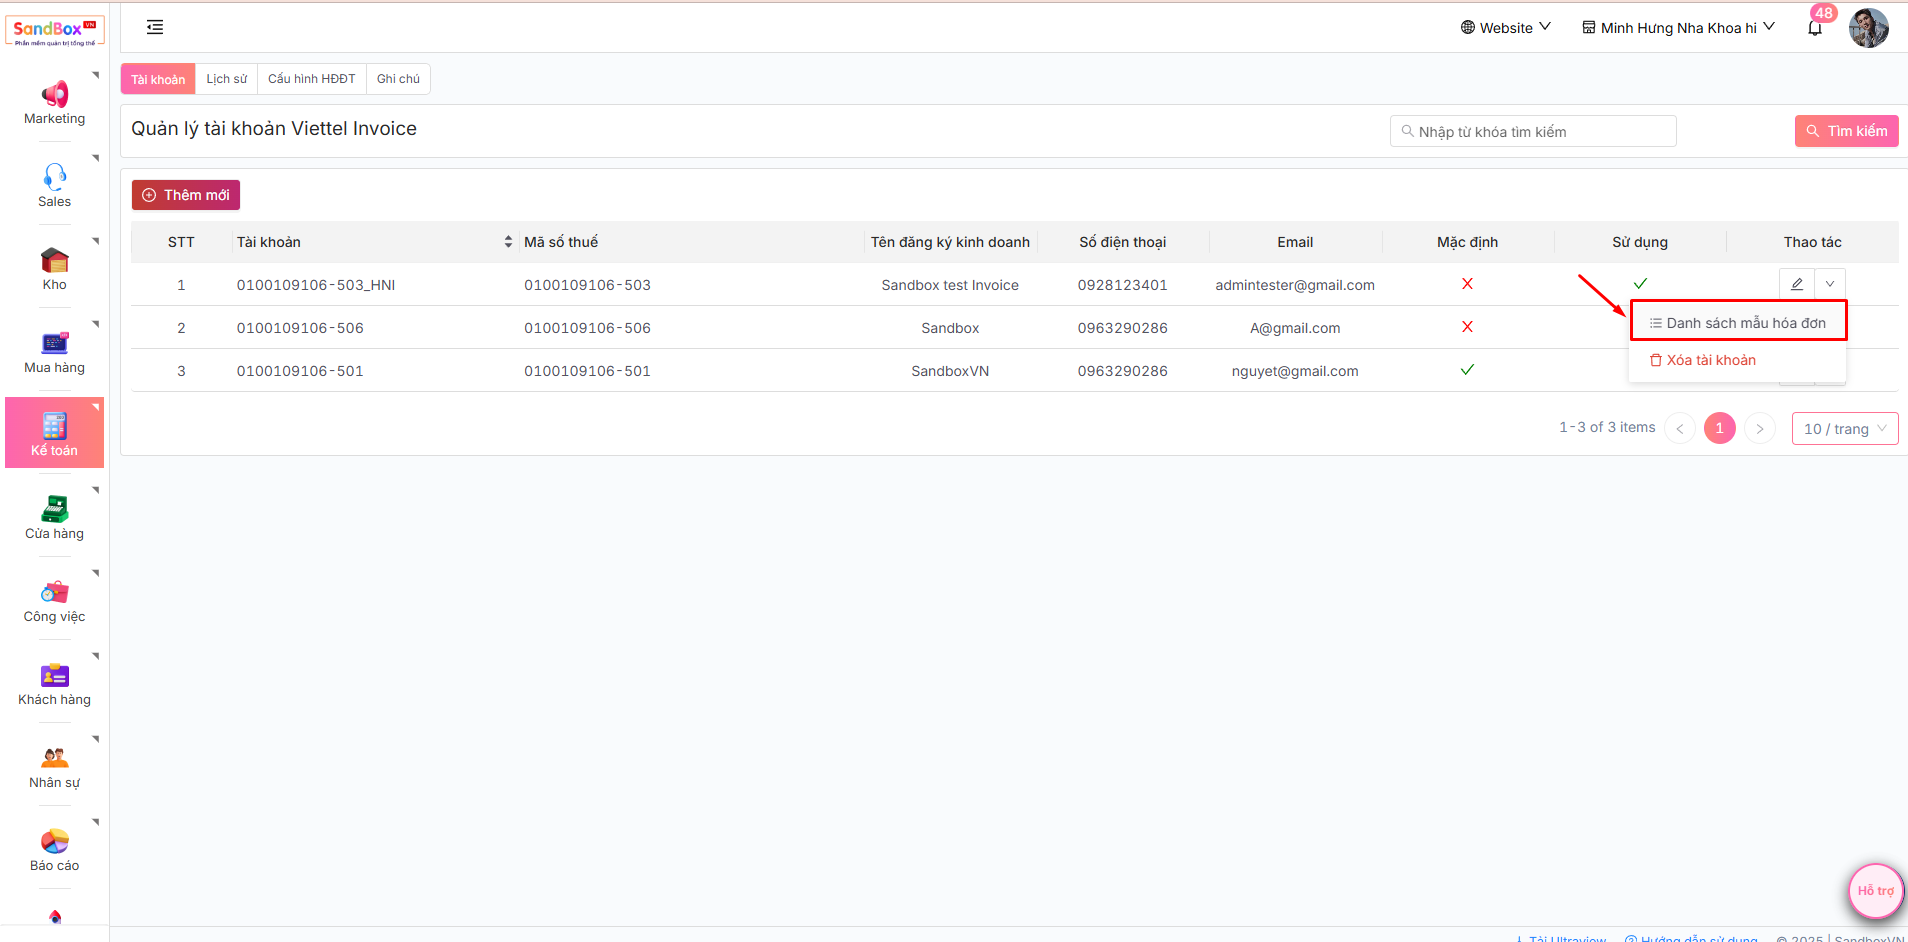Collapse the sidebar with hamburger icon

155,28
